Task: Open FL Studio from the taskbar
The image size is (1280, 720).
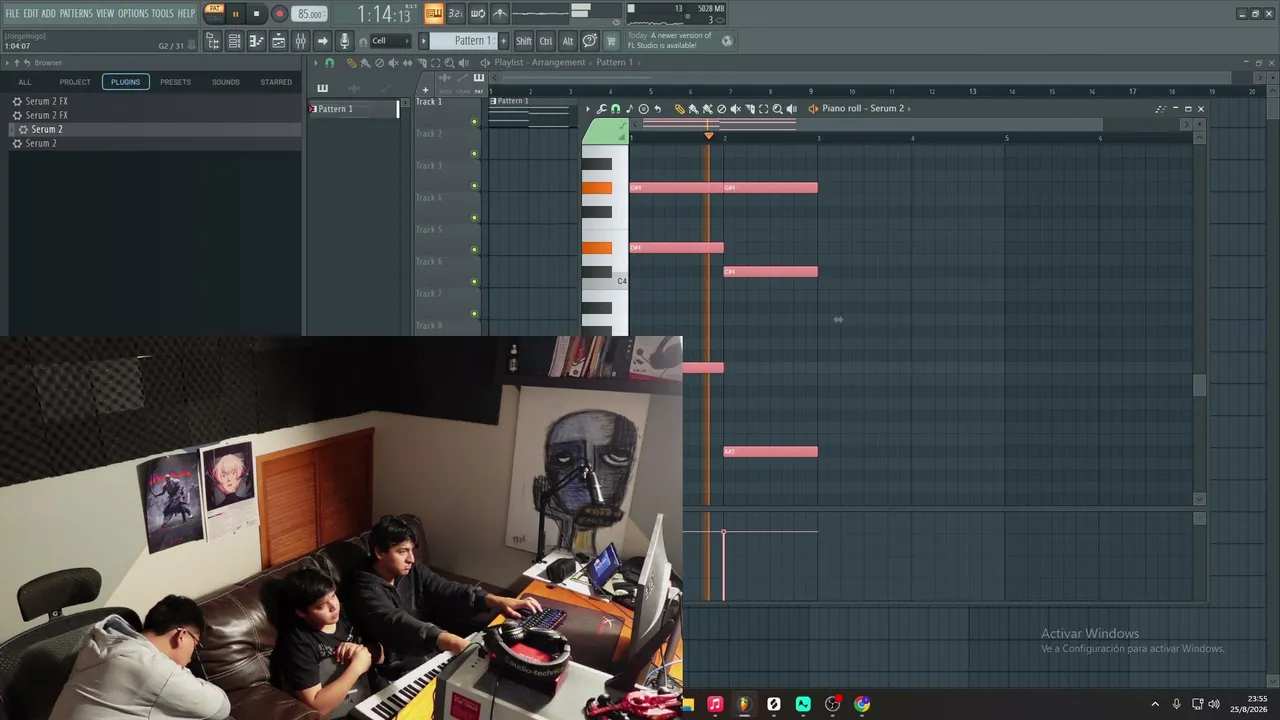Action: pyautogui.click(x=744, y=704)
